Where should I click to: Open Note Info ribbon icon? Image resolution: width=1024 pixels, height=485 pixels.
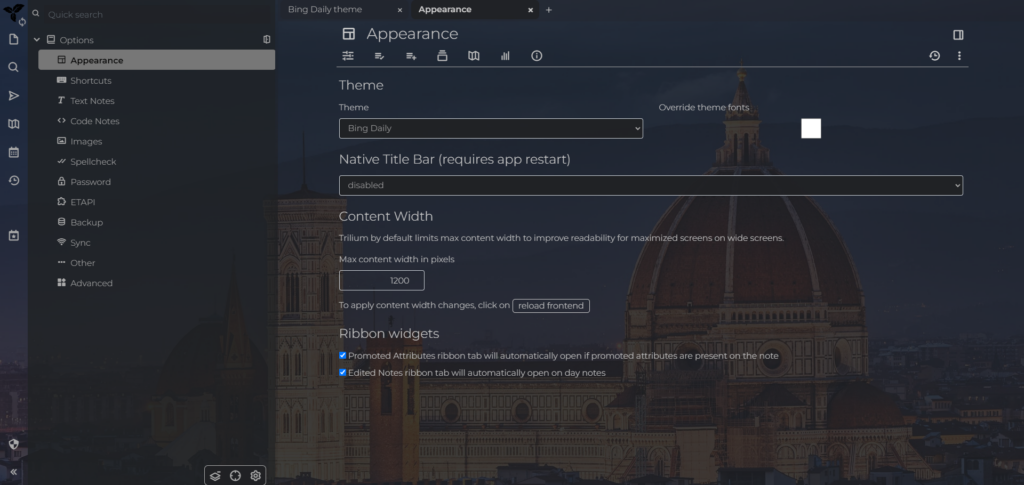pos(536,56)
